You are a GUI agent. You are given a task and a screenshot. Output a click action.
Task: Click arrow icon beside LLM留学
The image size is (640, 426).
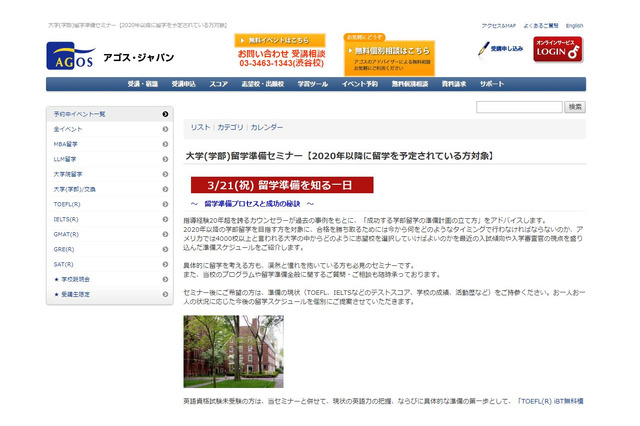click(165, 160)
